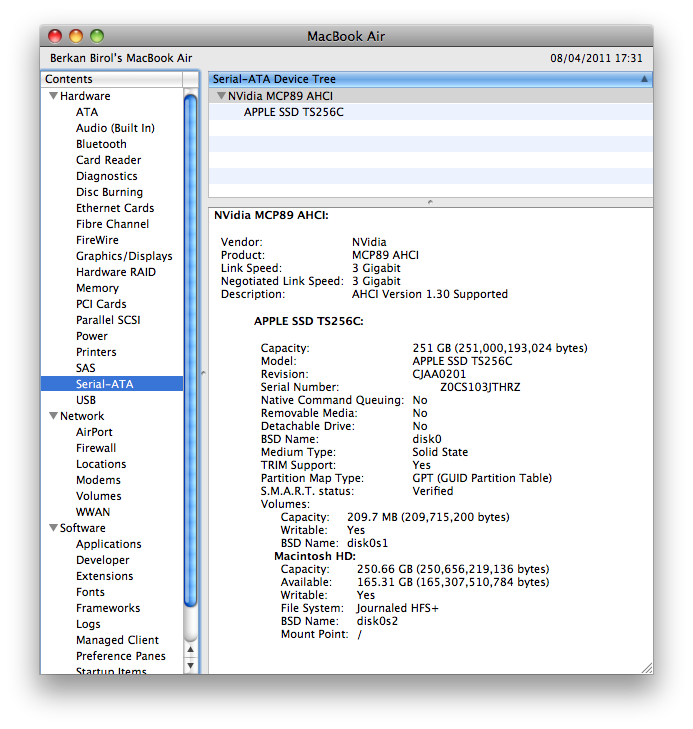Open Firewall section
The height and width of the screenshot is (729, 693).
pos(96,448)
